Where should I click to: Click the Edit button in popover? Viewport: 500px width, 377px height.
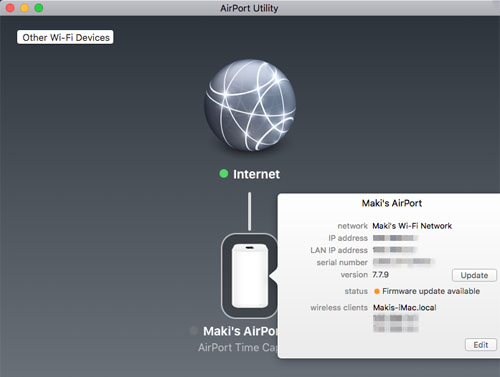click(x=481, y=345)
